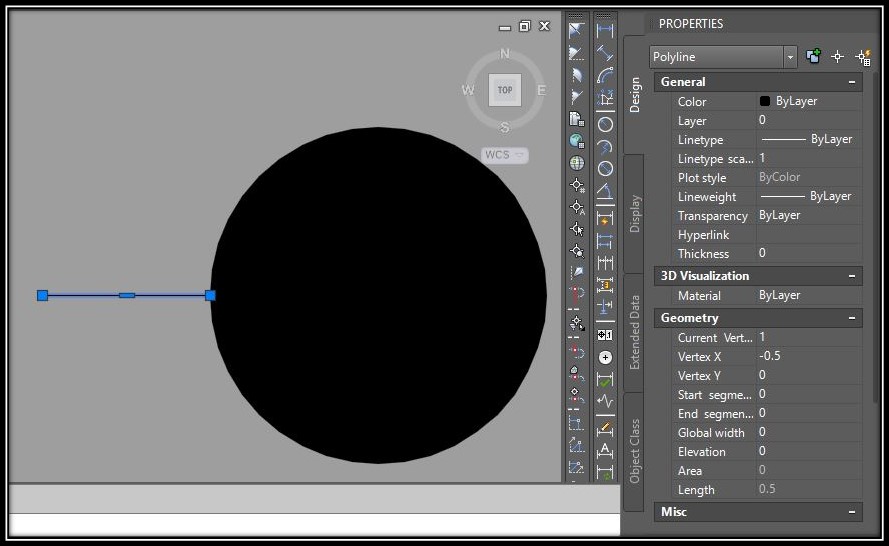Select the Jogged dimension tool
The image size is (889, 546).
605,147
